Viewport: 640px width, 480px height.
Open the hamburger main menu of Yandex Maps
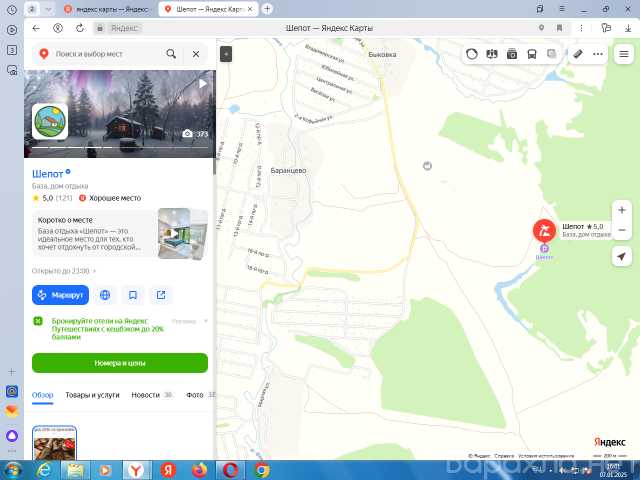624,54
